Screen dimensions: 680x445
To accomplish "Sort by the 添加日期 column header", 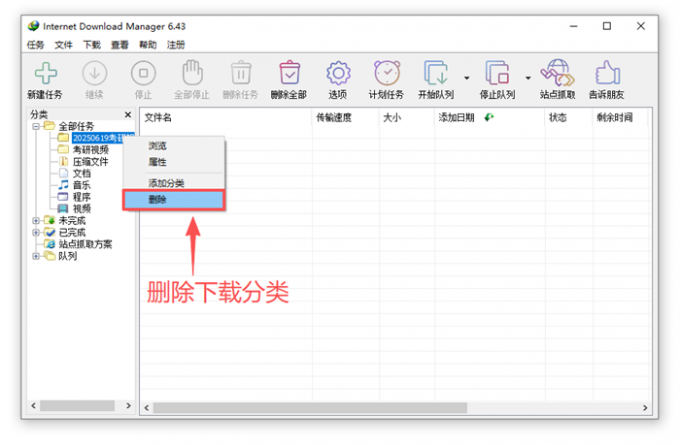I will (489, 118).
